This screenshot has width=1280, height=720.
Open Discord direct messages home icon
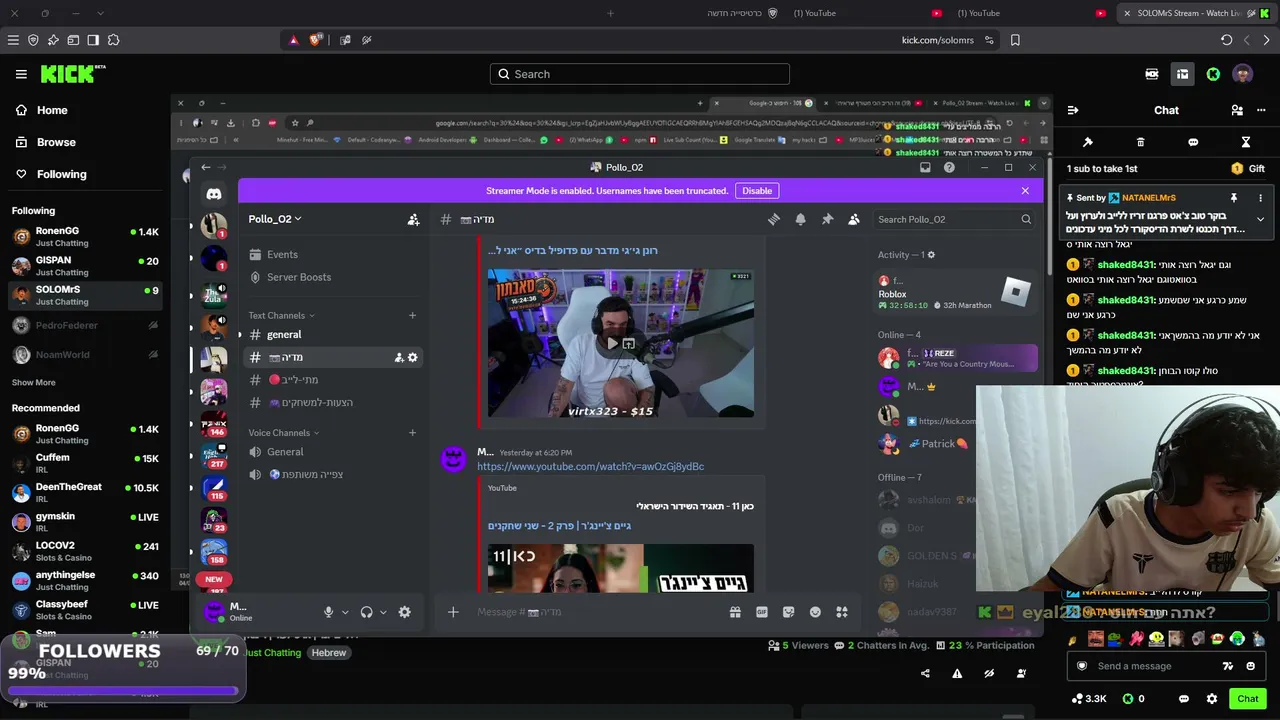point(214,194)
